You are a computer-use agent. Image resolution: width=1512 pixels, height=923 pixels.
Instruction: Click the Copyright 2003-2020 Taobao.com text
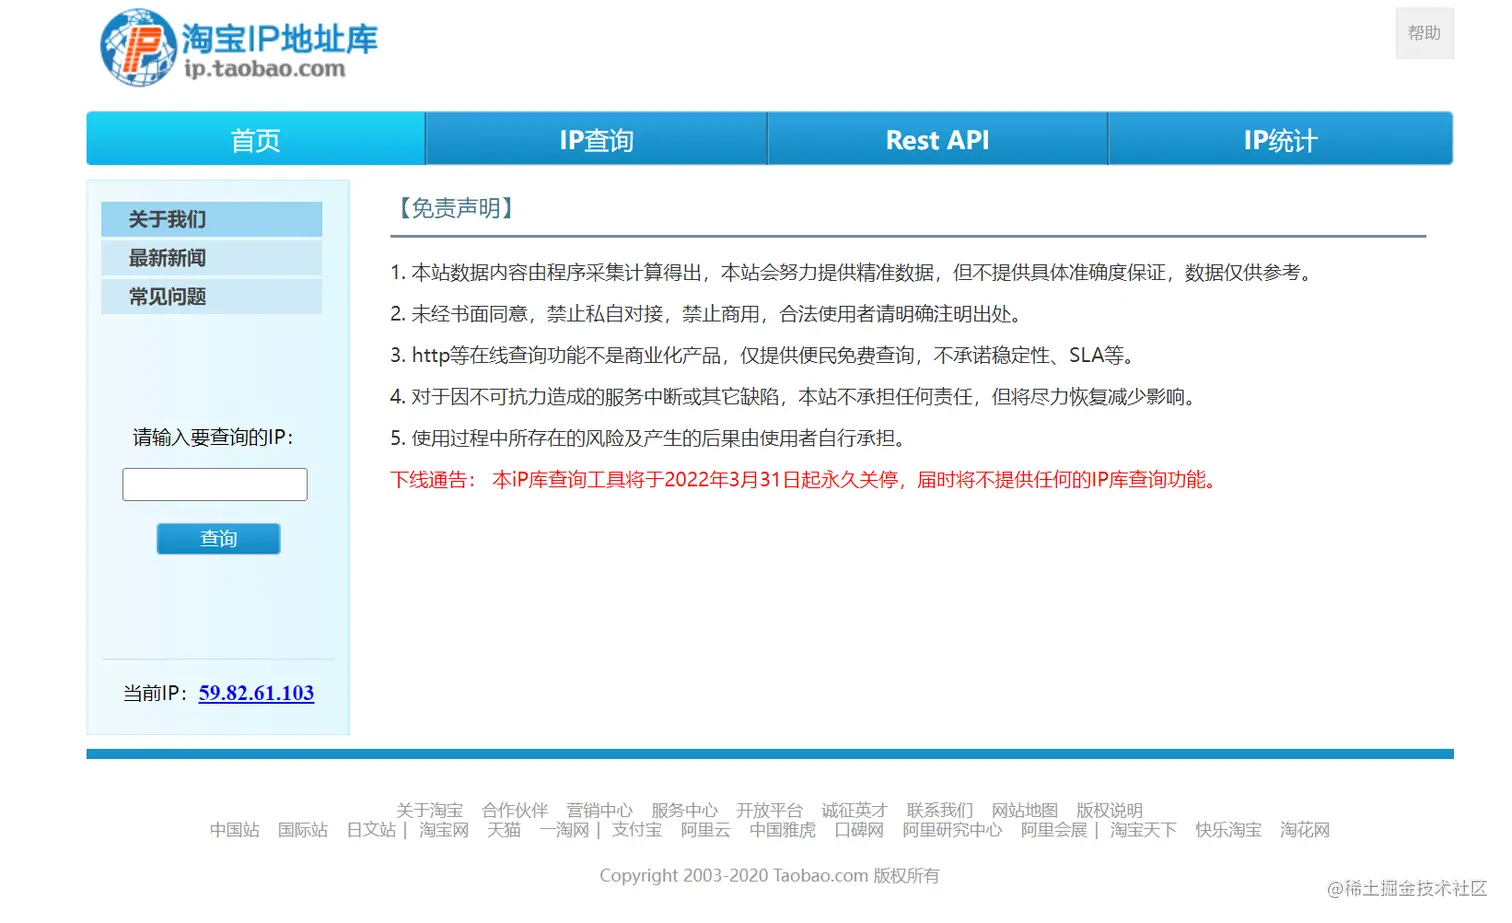coord(770,876)
